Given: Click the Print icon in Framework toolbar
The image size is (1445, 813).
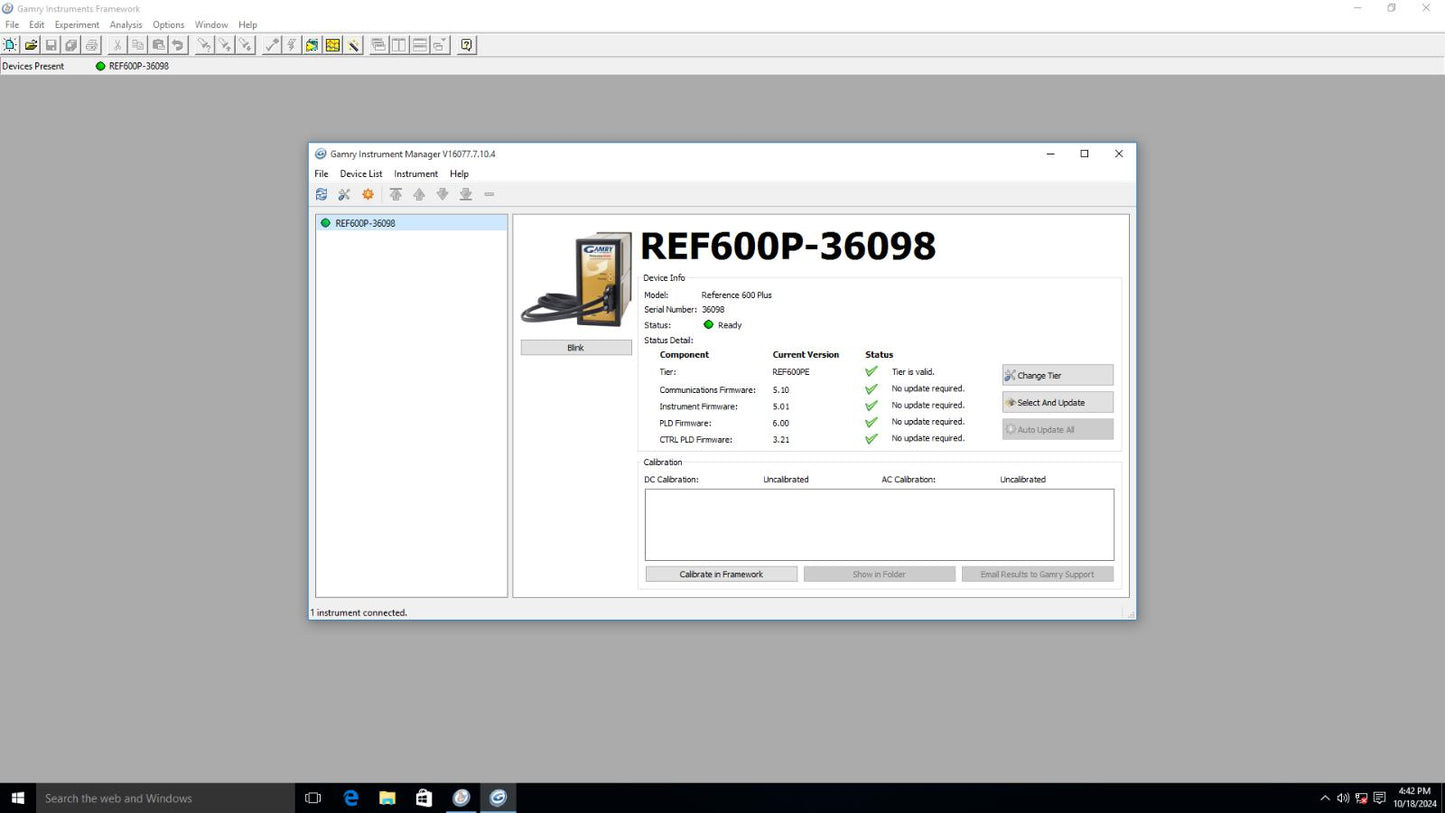Looking at the screenshot, I should (x=92, y=45).
